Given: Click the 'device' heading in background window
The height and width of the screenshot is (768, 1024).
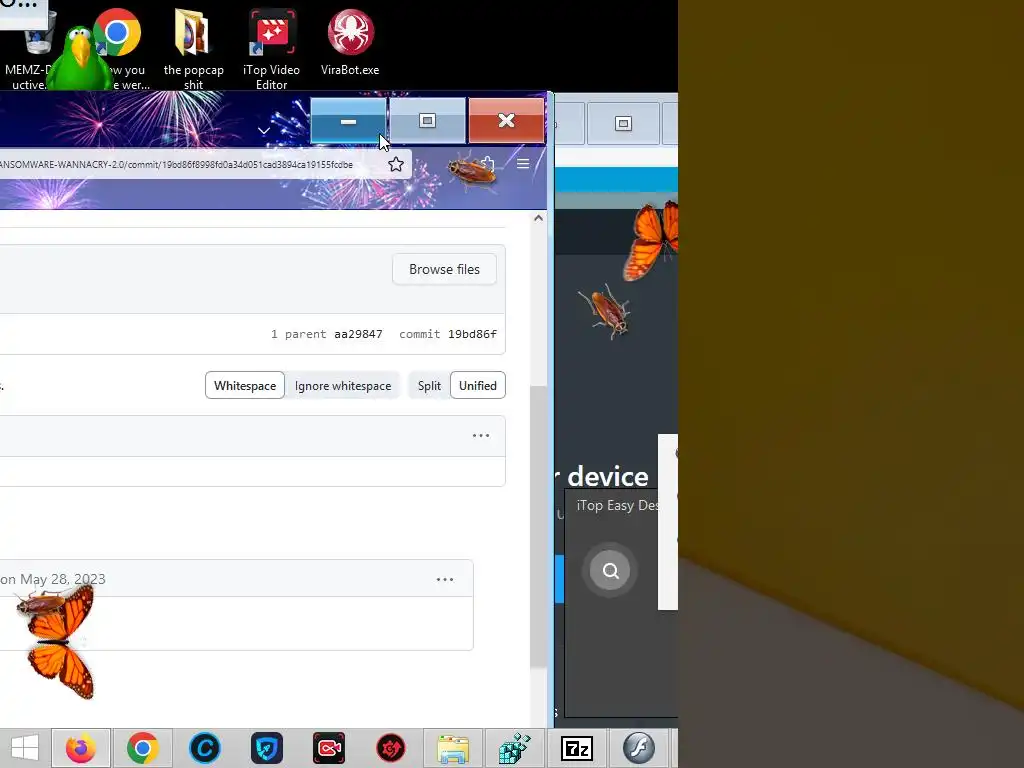Looking at the screenshot, I should point(608,477).
